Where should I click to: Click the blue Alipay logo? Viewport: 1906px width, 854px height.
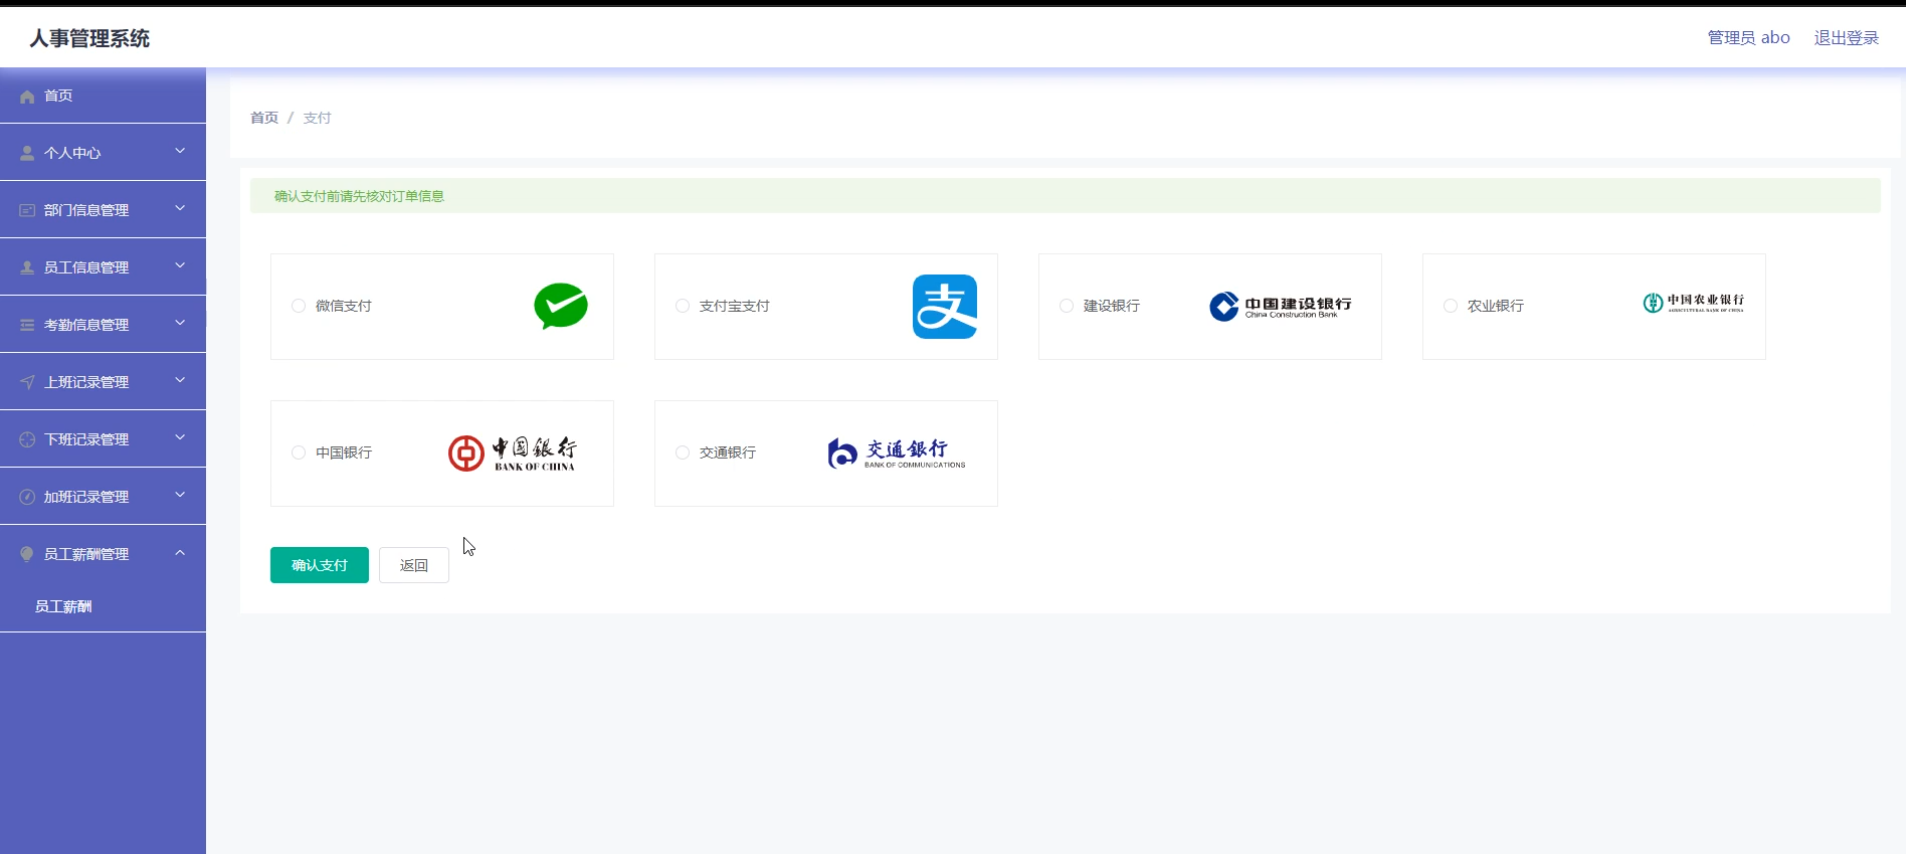(945, 306)
